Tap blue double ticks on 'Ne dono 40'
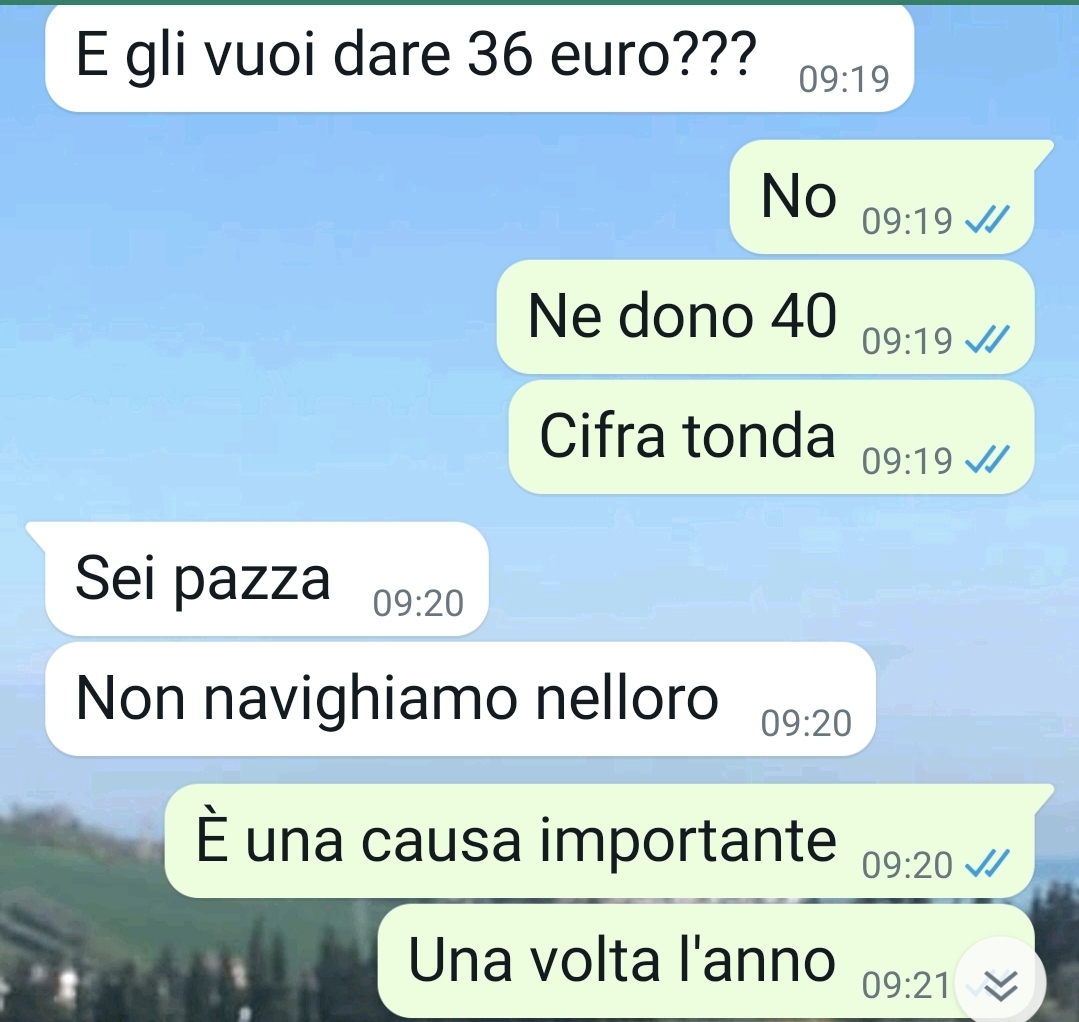The width and height of the screenshot is (1079, 1022). (x=987, y=339)
